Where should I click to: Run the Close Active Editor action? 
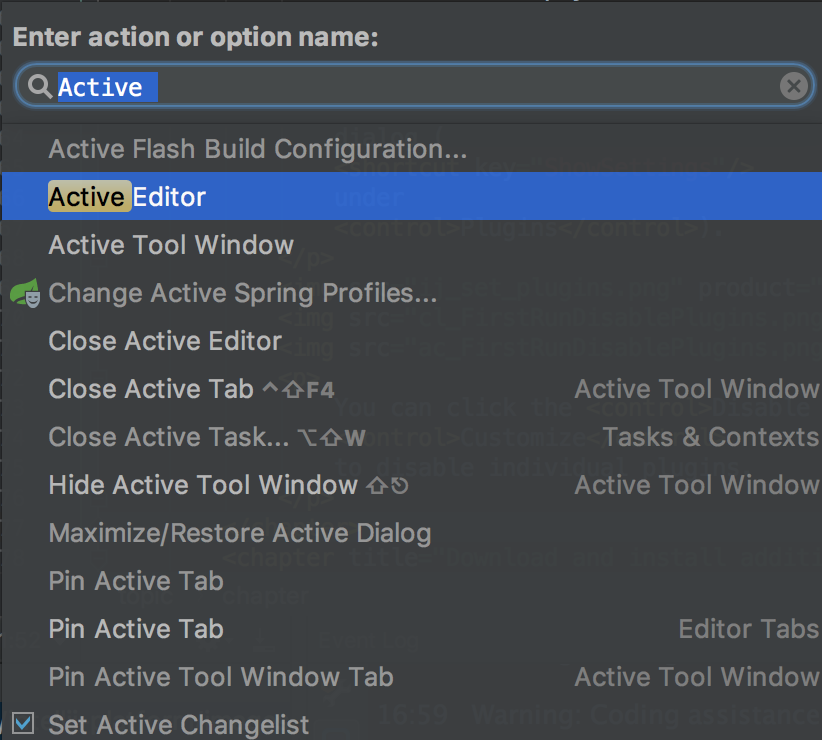[165, 341]
